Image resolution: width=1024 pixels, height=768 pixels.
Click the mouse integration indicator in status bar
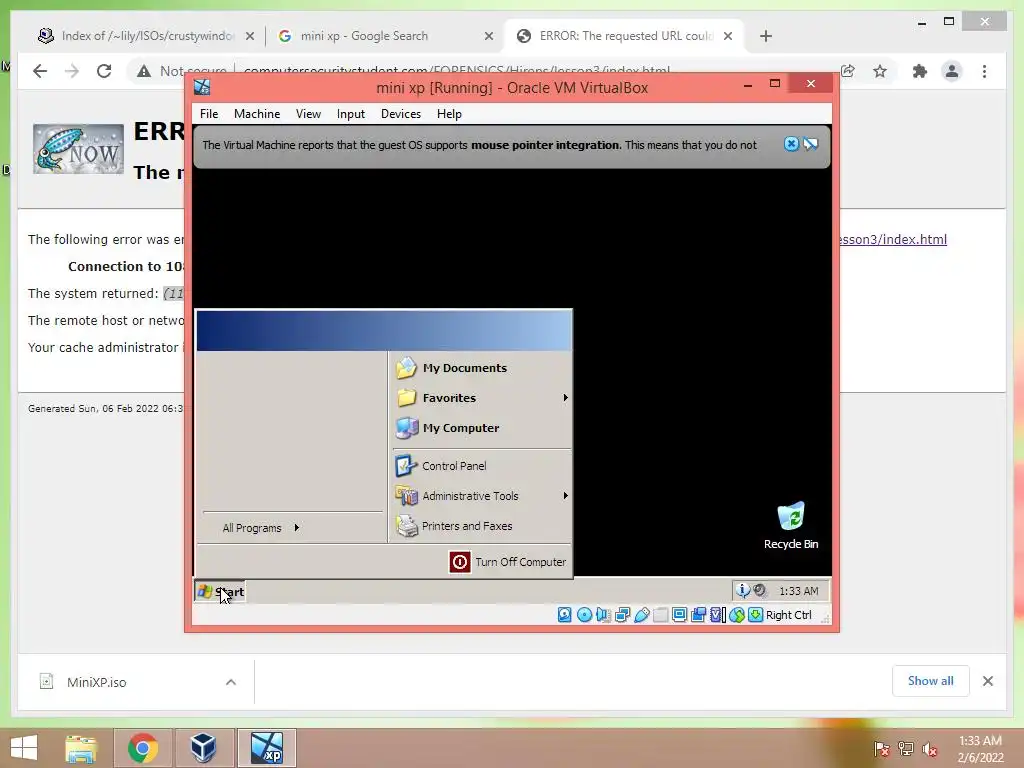click(737, 615)
